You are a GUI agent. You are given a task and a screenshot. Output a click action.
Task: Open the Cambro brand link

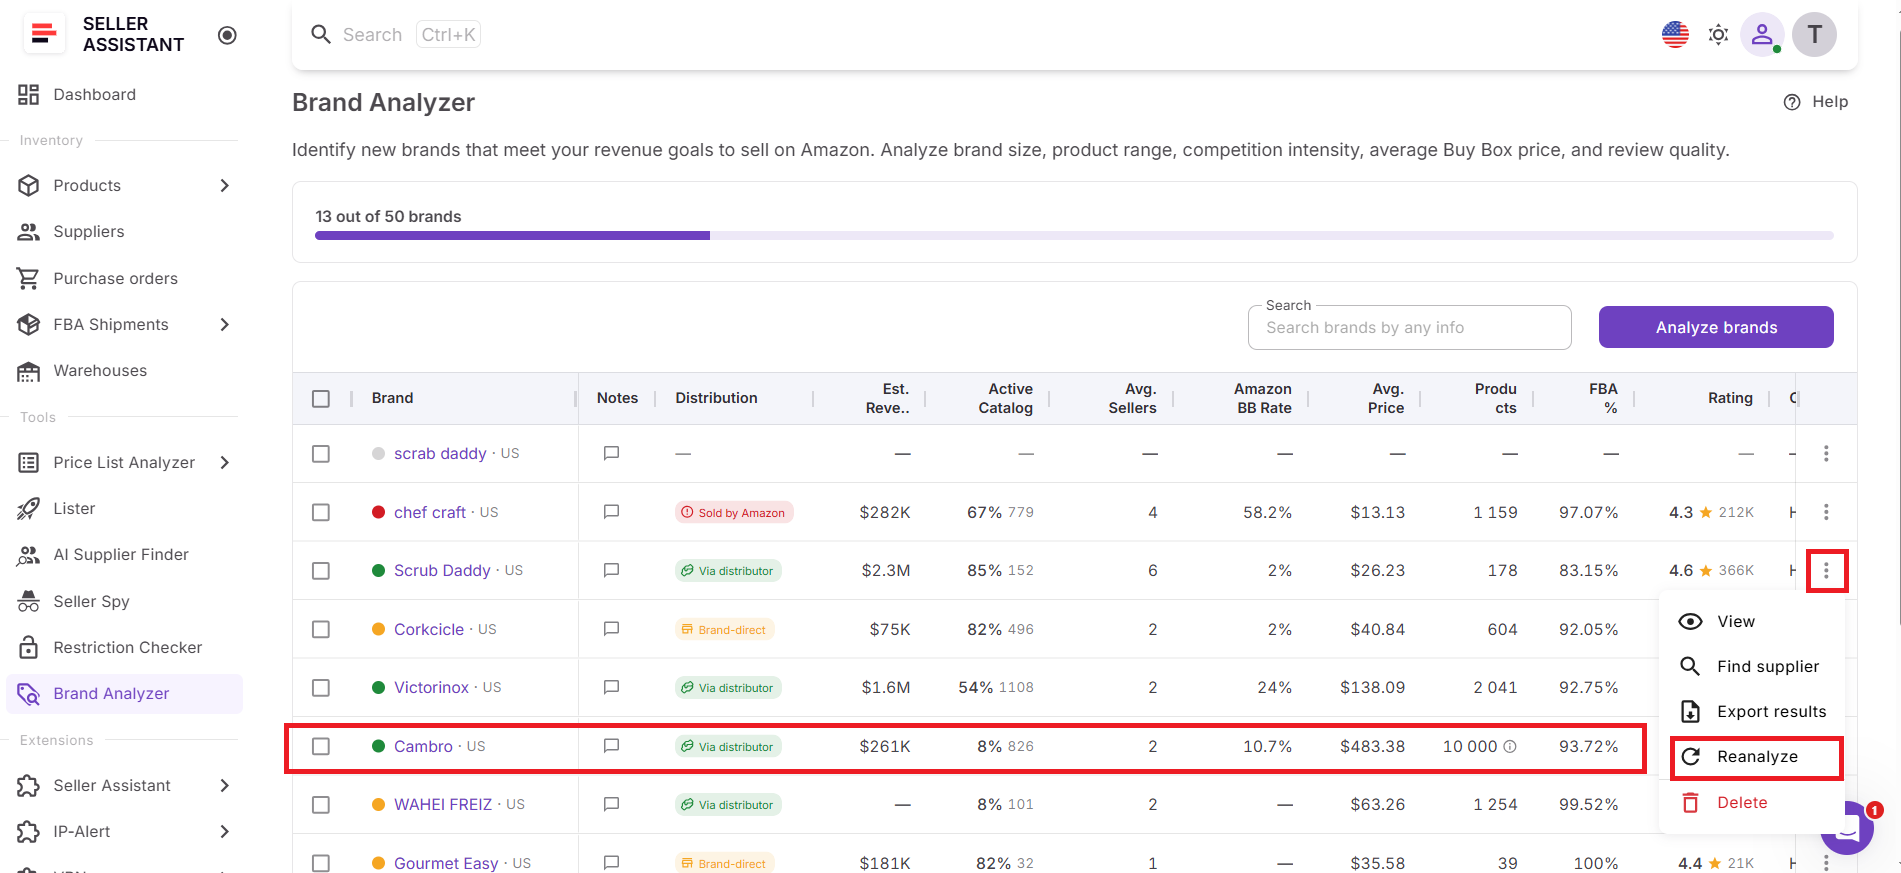(423, 747)
